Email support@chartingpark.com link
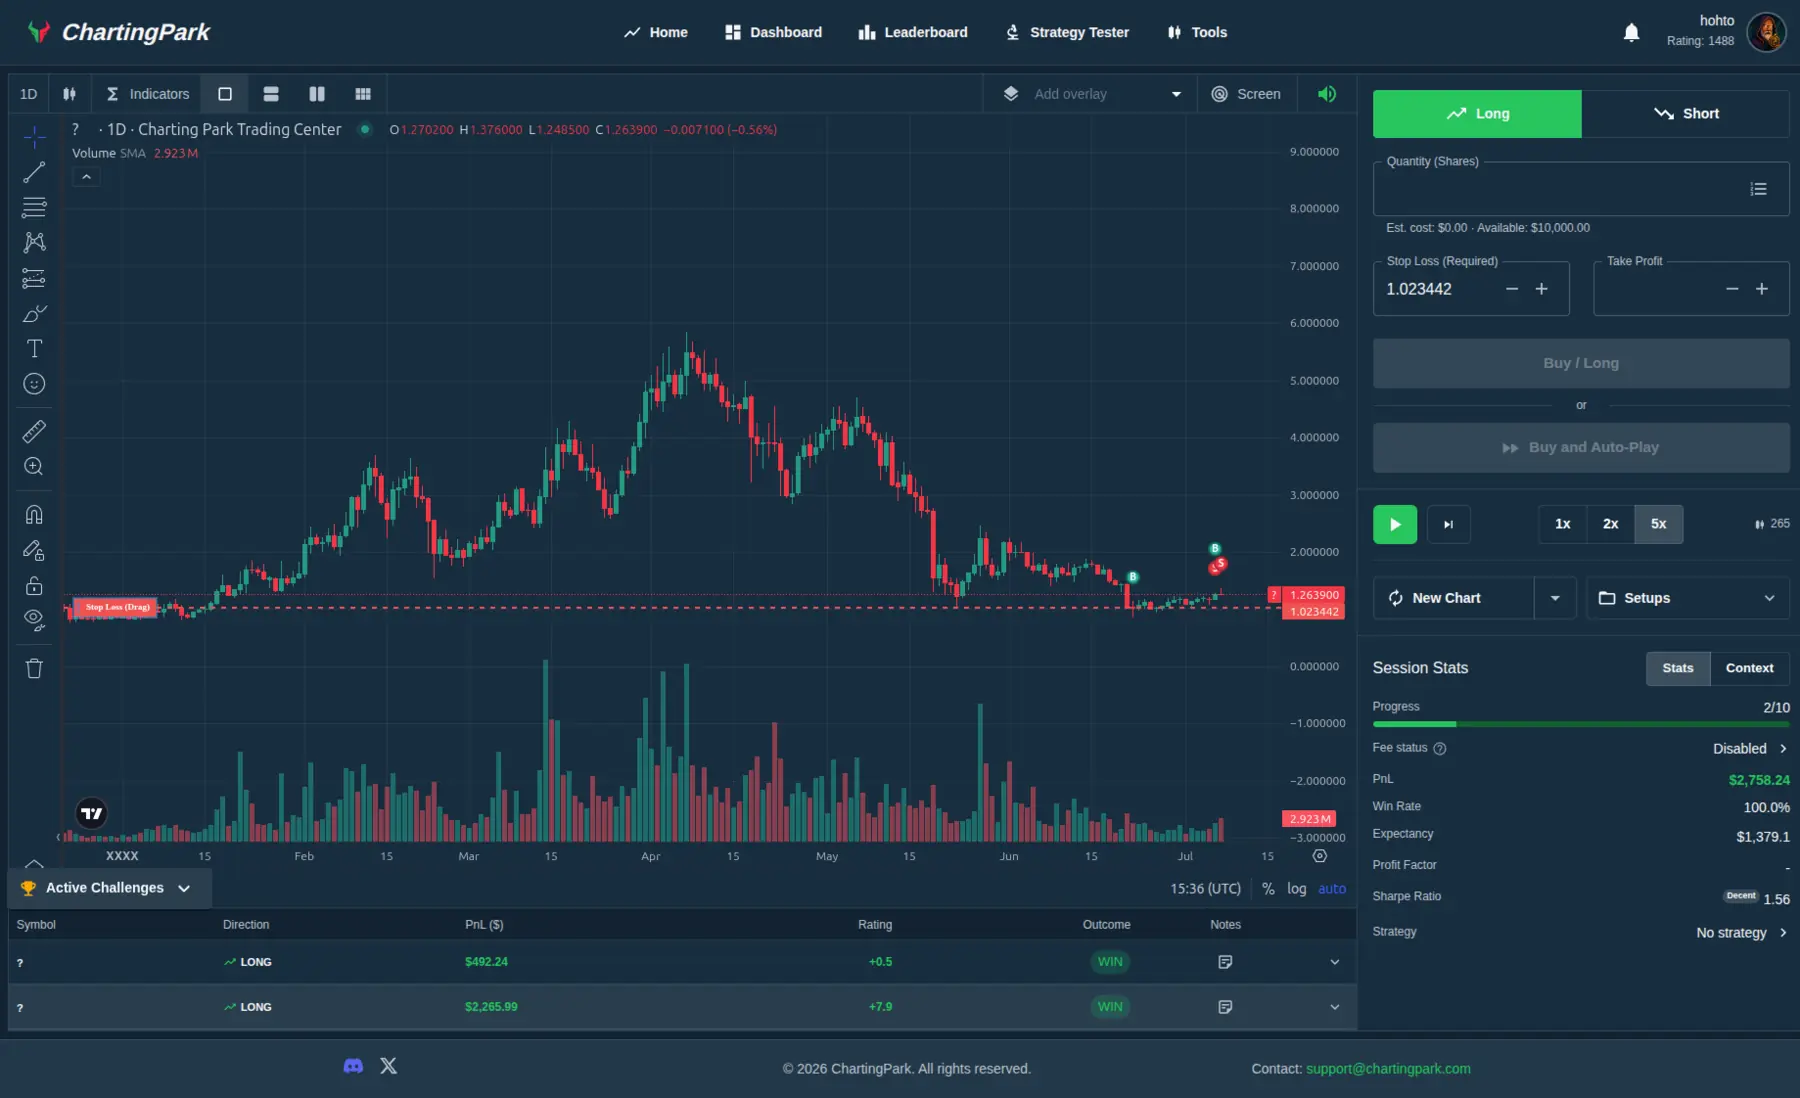This screenshot has width=1800, height=1098. pos(1388,1069)
